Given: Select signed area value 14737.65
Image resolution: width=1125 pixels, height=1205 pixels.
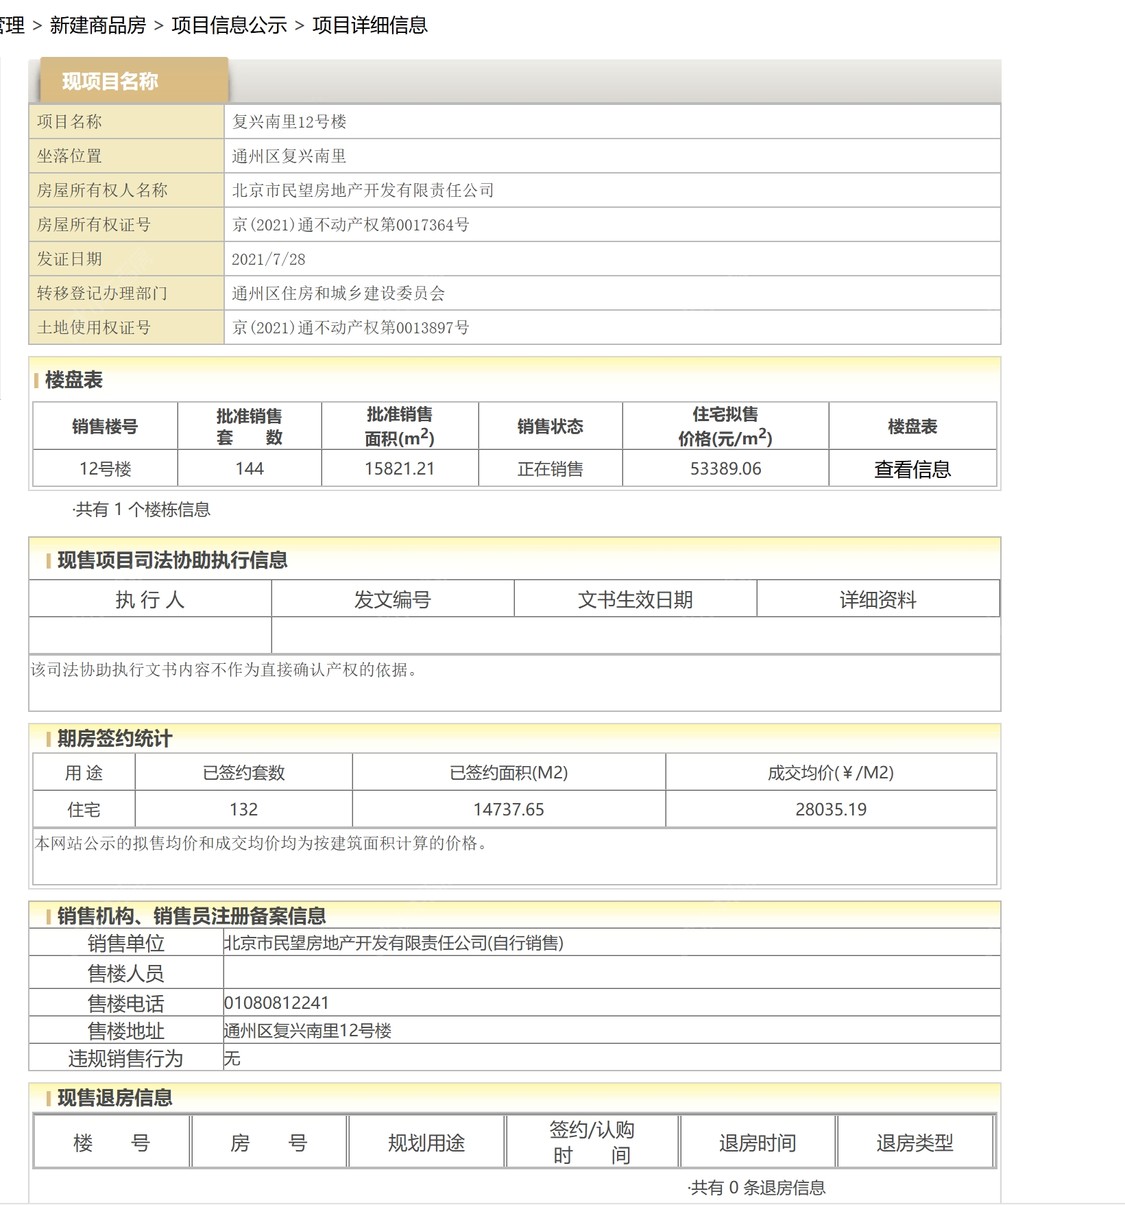Looking at the screenshot, I should (x=508, y=809).
